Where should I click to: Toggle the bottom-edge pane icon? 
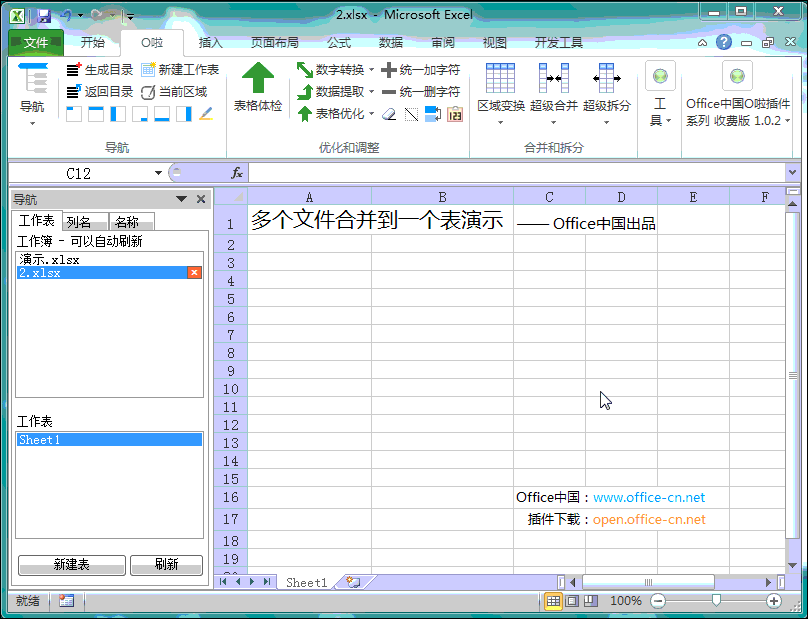pyautogui.click(x=162, y=114)
